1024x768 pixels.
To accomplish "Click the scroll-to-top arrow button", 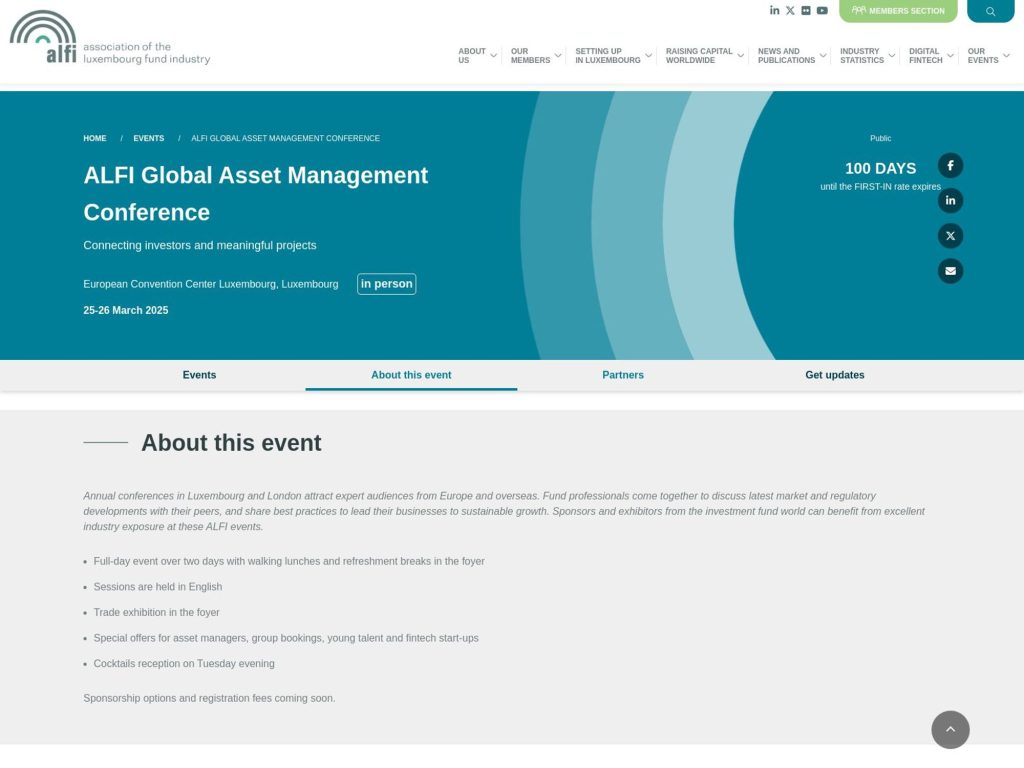I will point(950,730).
